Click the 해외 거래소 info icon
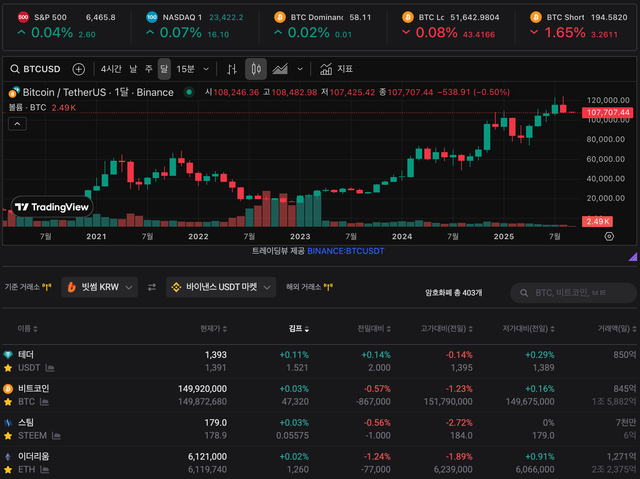 click(328, 287)
